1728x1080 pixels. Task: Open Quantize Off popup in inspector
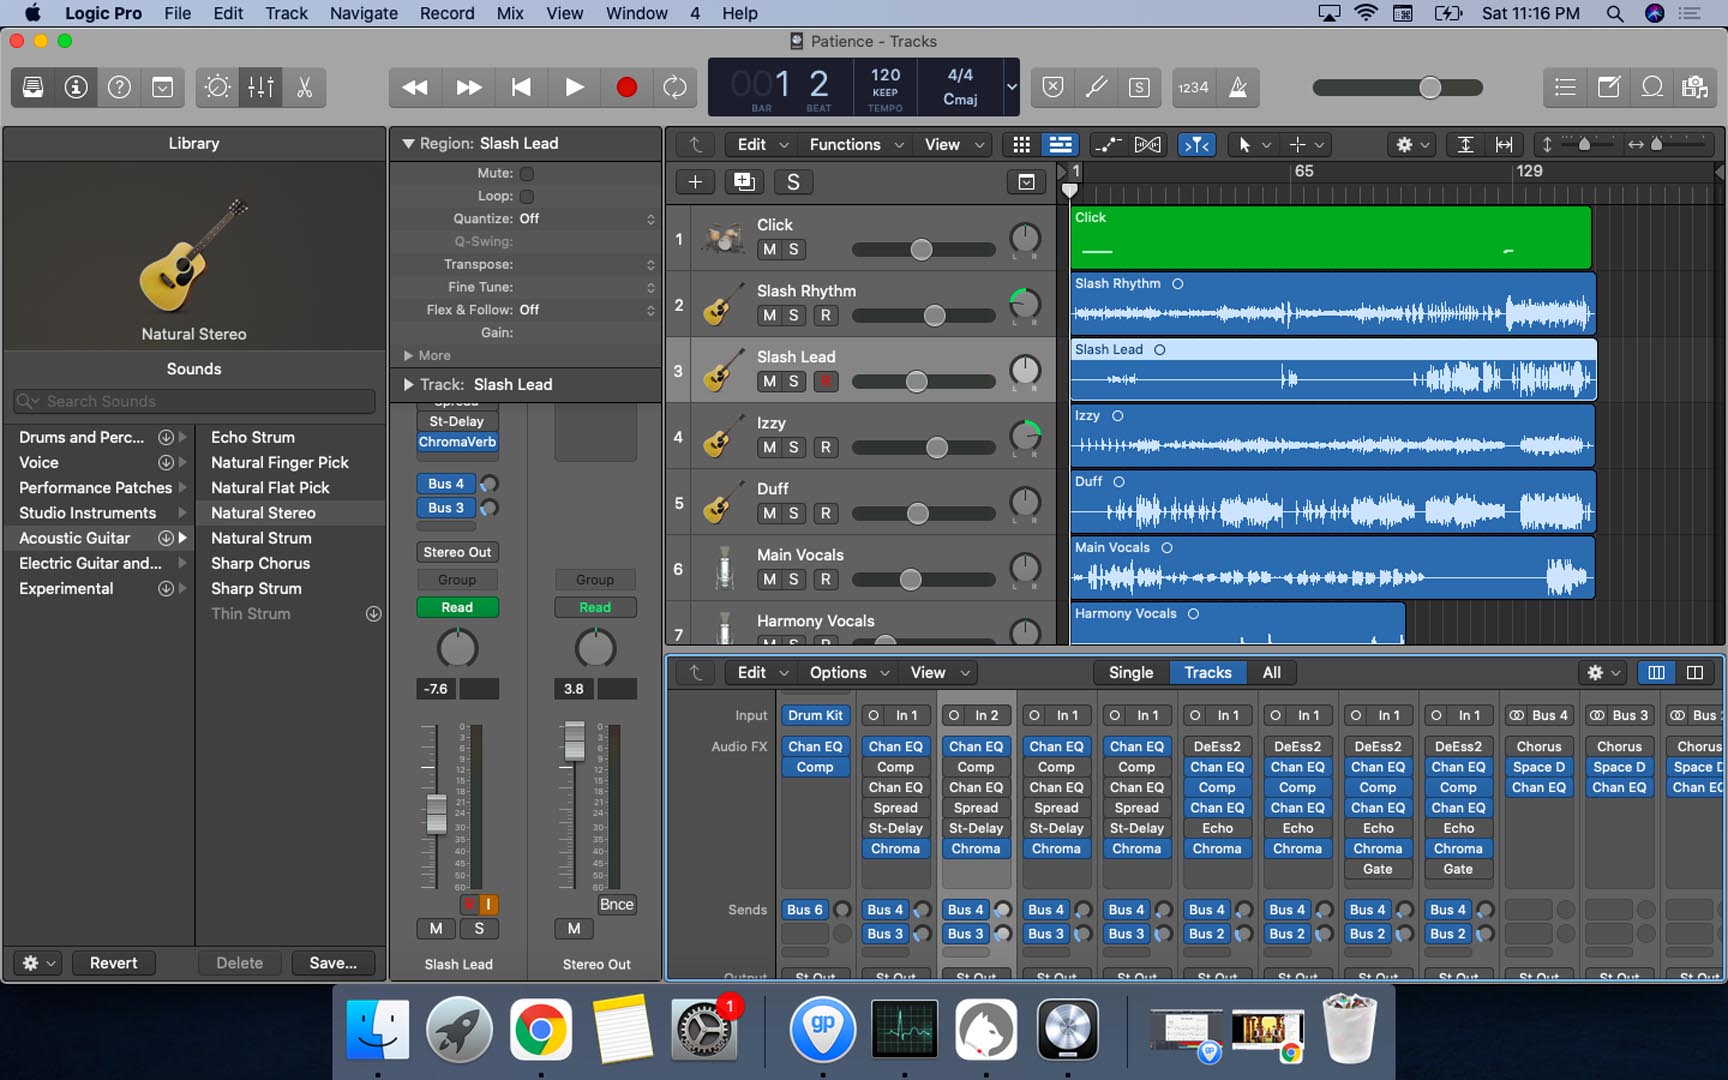pyautogui.click(x=587, y=218)
